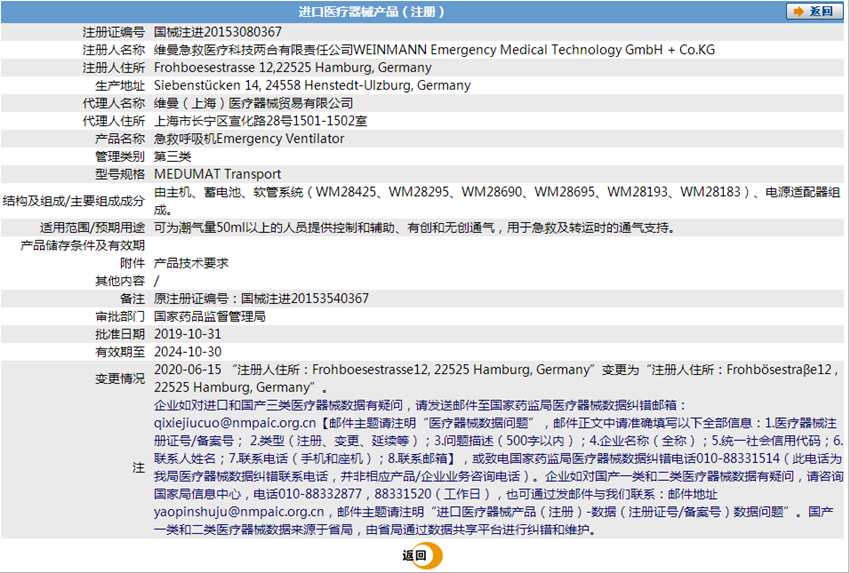The width and height of the screenshot is (850, 573).
Task: Click the 注 label beside the blue note
Action: click(139, 467)
